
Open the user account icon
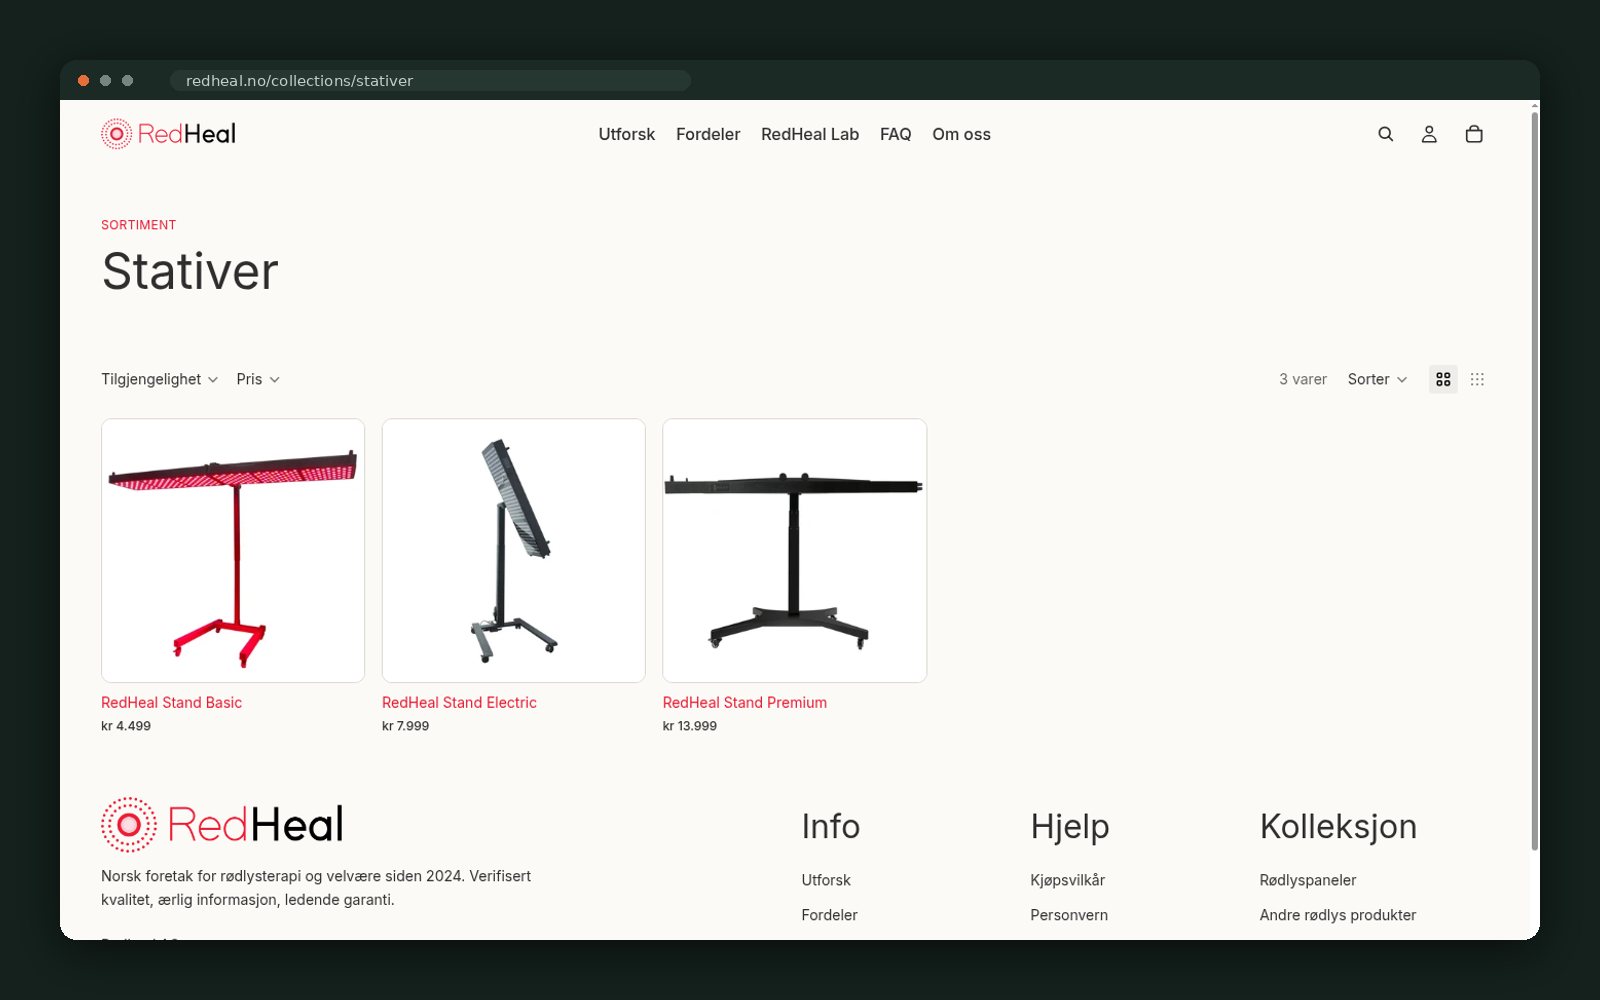(1429, 134)
